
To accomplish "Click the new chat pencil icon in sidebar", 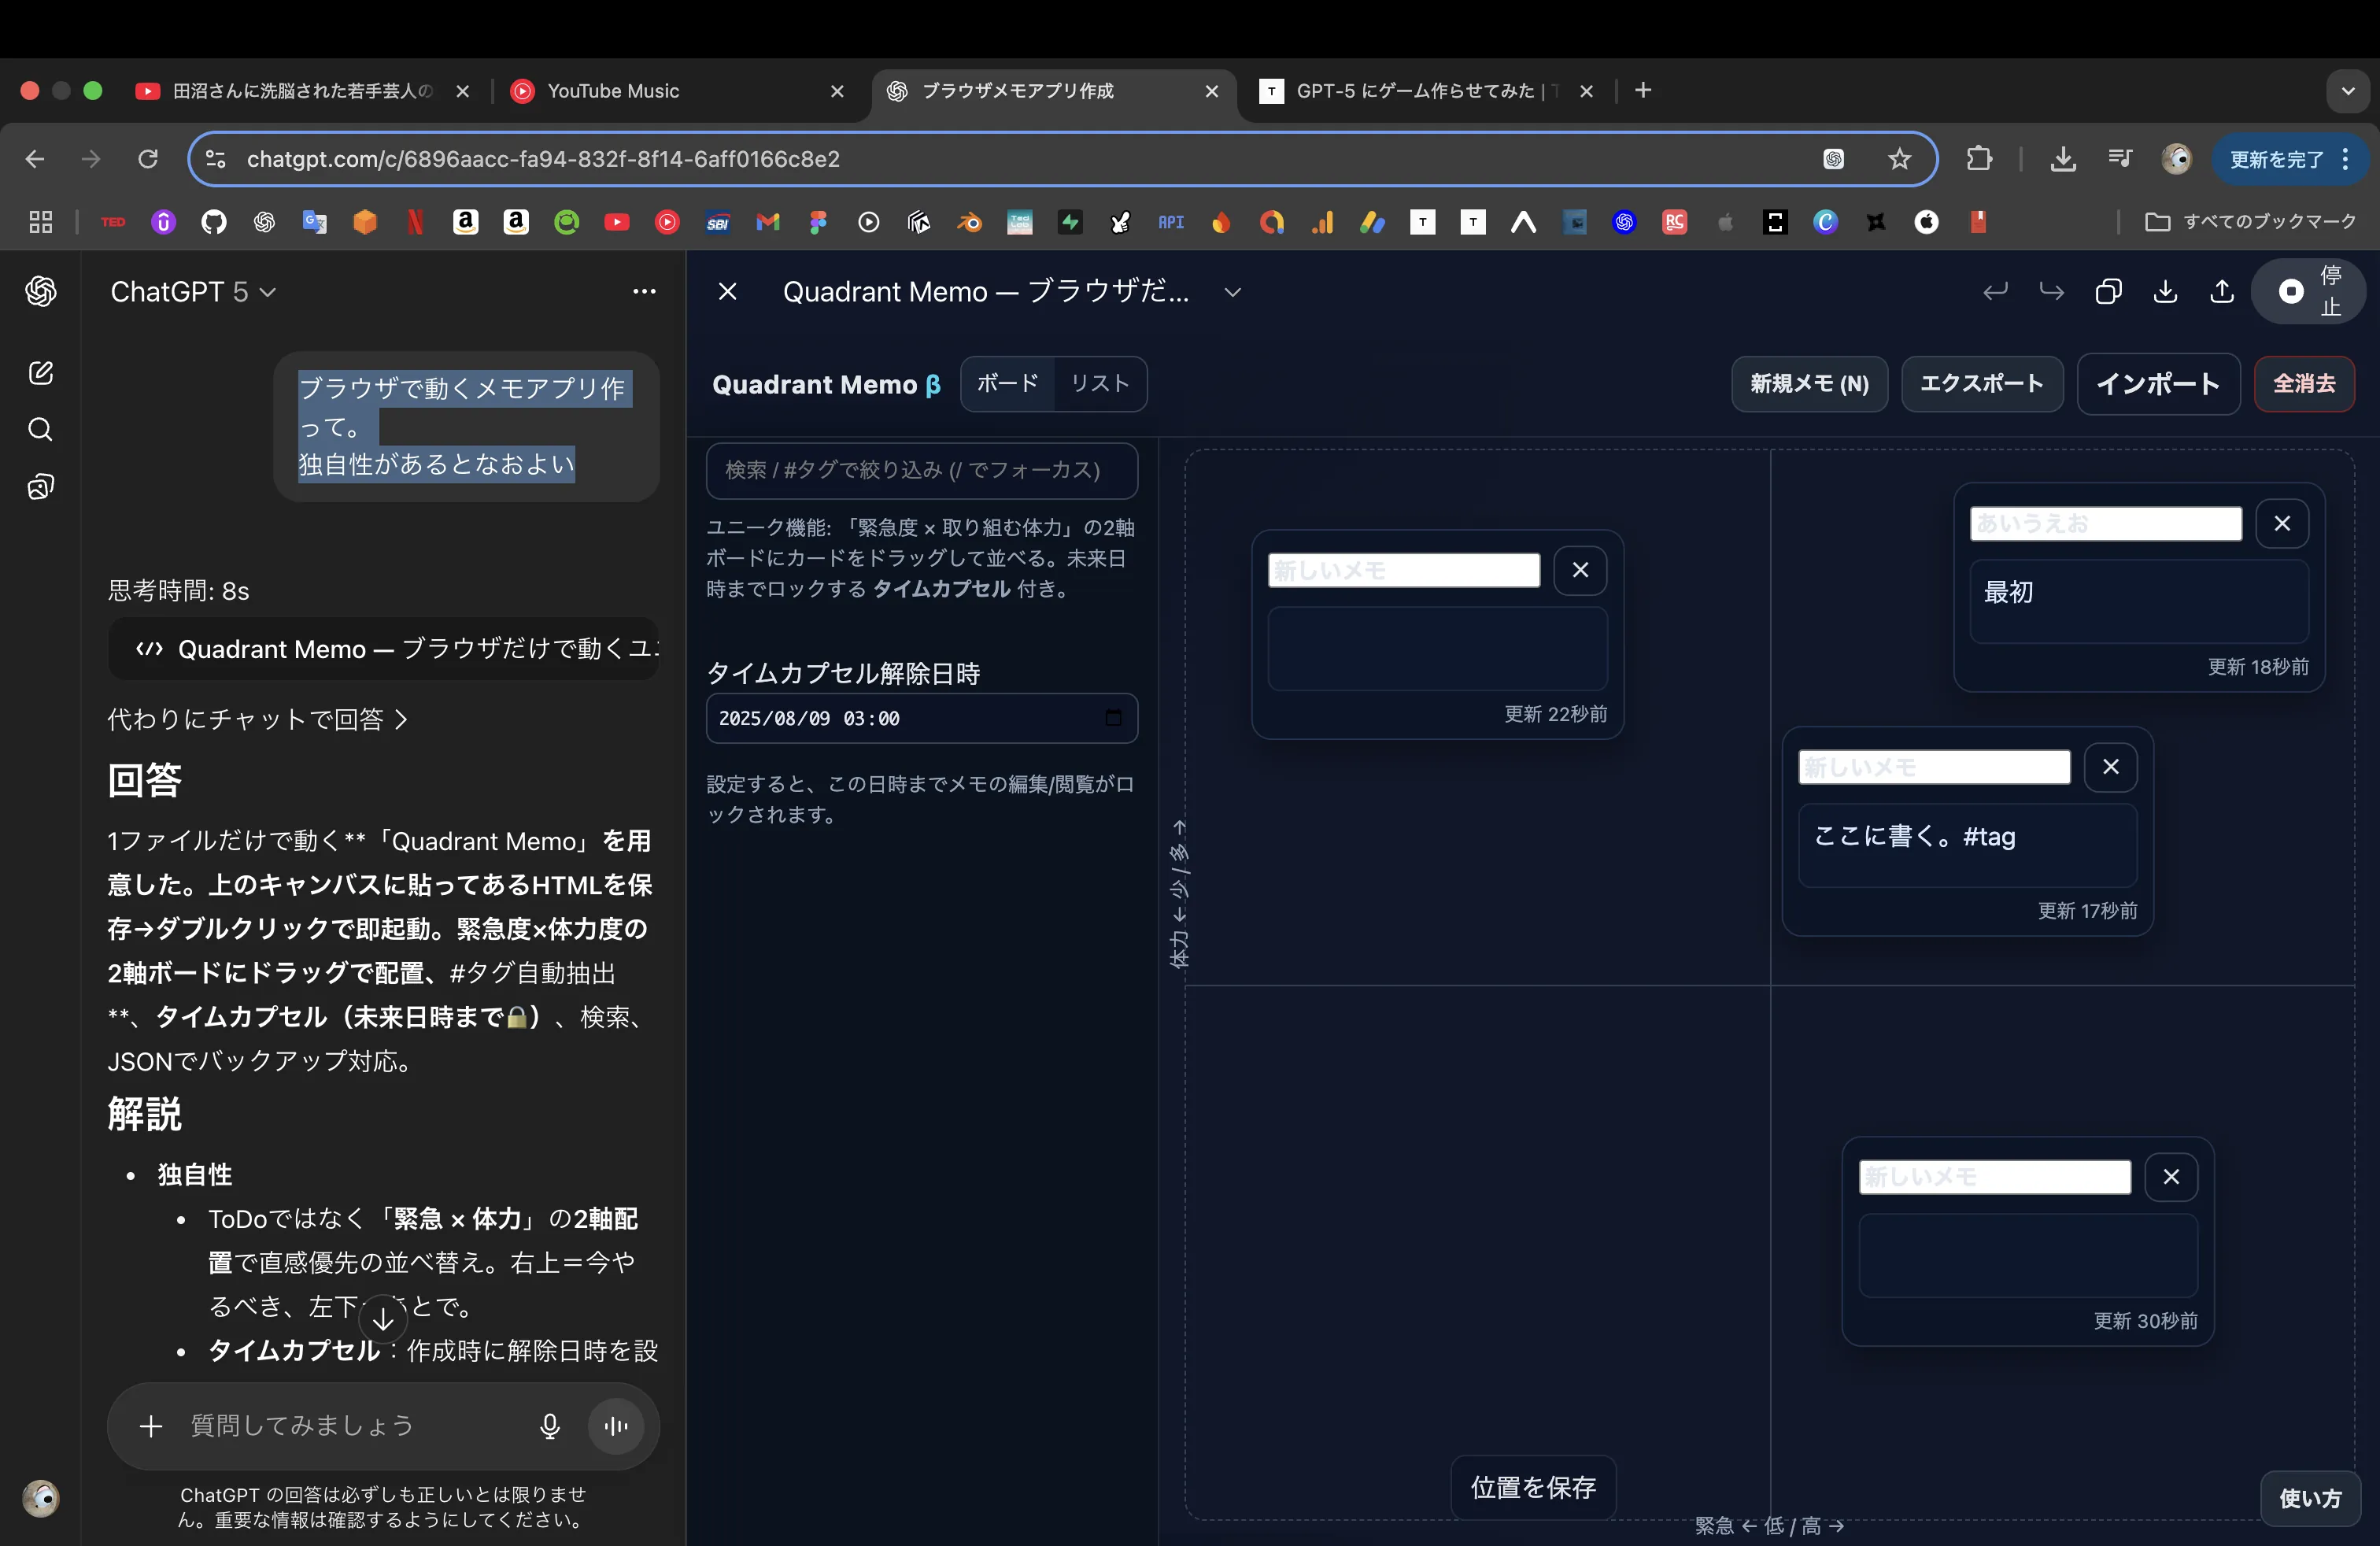I will click(40, 372).
